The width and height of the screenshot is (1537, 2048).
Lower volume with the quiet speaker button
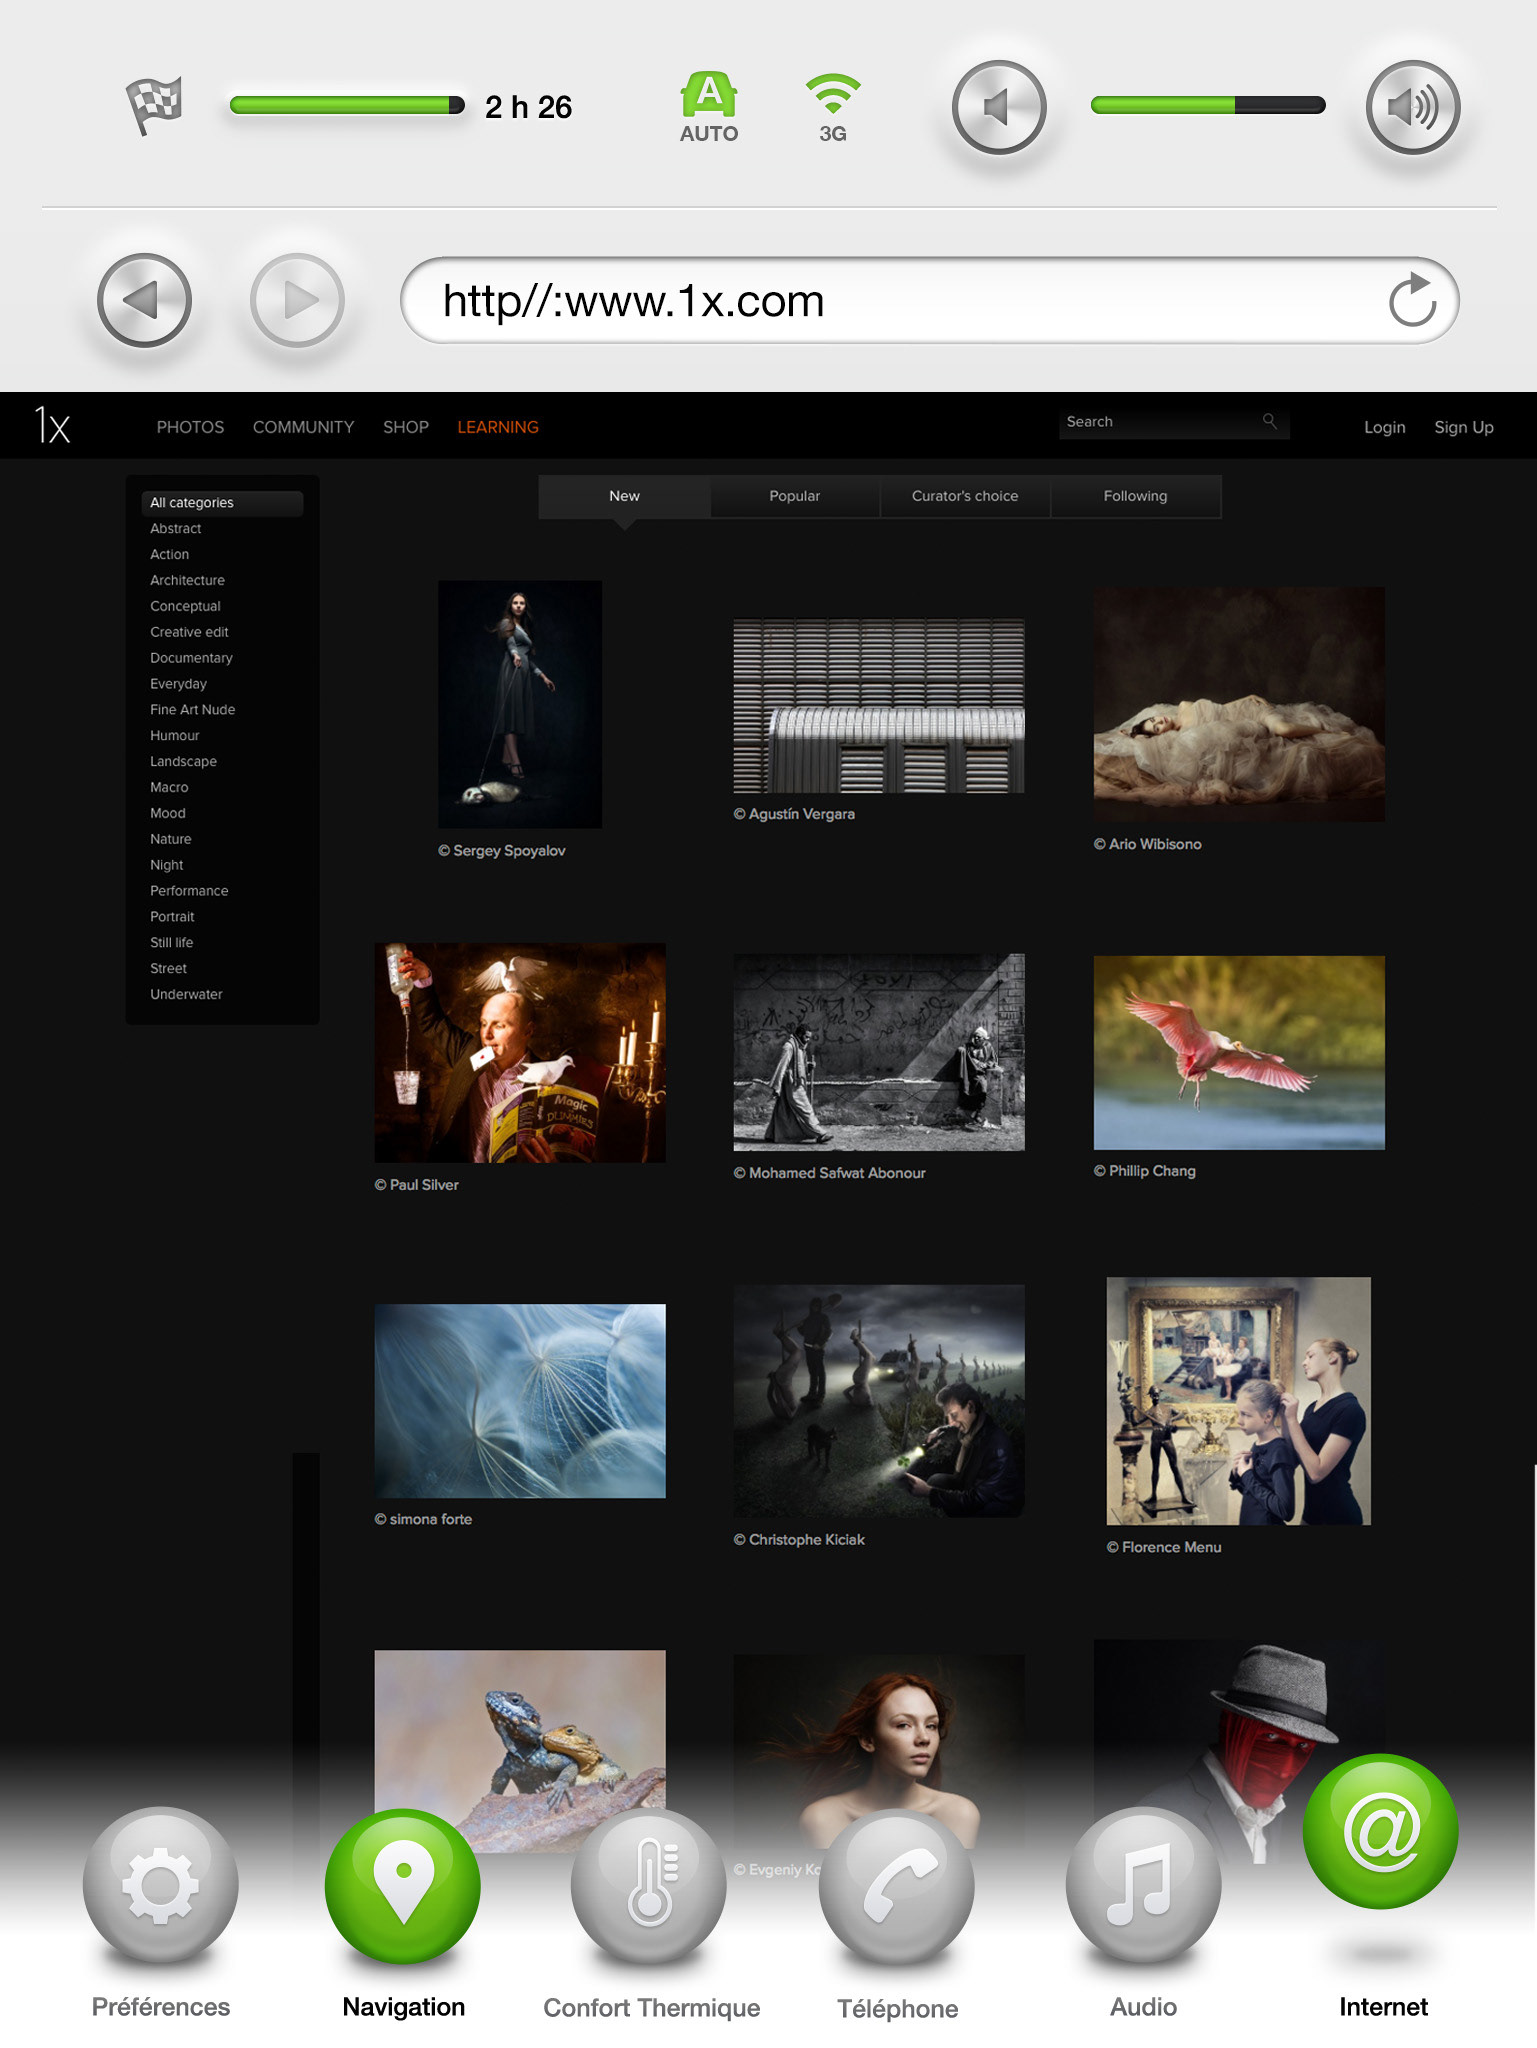pos(999,107)
